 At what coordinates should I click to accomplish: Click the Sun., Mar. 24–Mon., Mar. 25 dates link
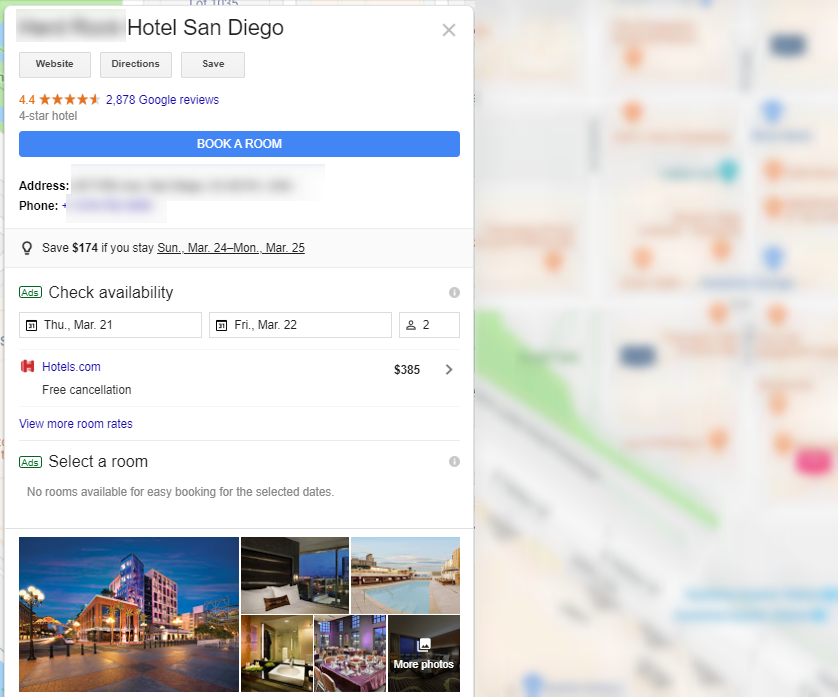231,248
